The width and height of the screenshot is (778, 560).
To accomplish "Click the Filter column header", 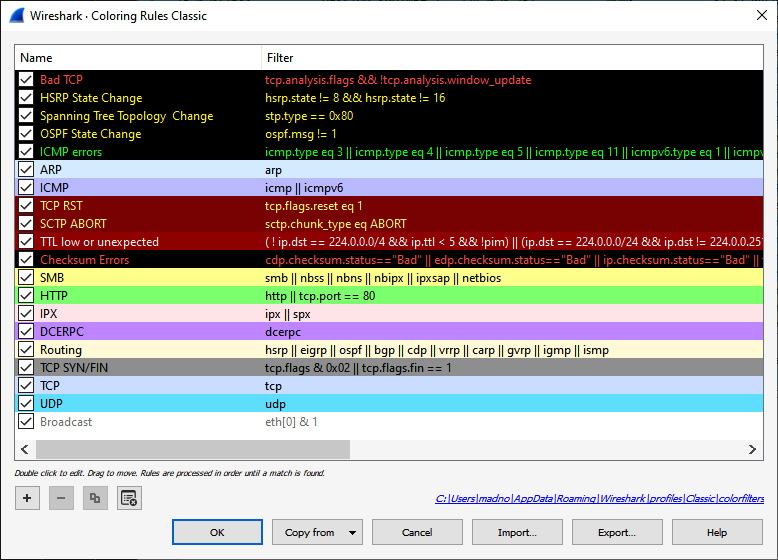I will (x=512, y=58).
